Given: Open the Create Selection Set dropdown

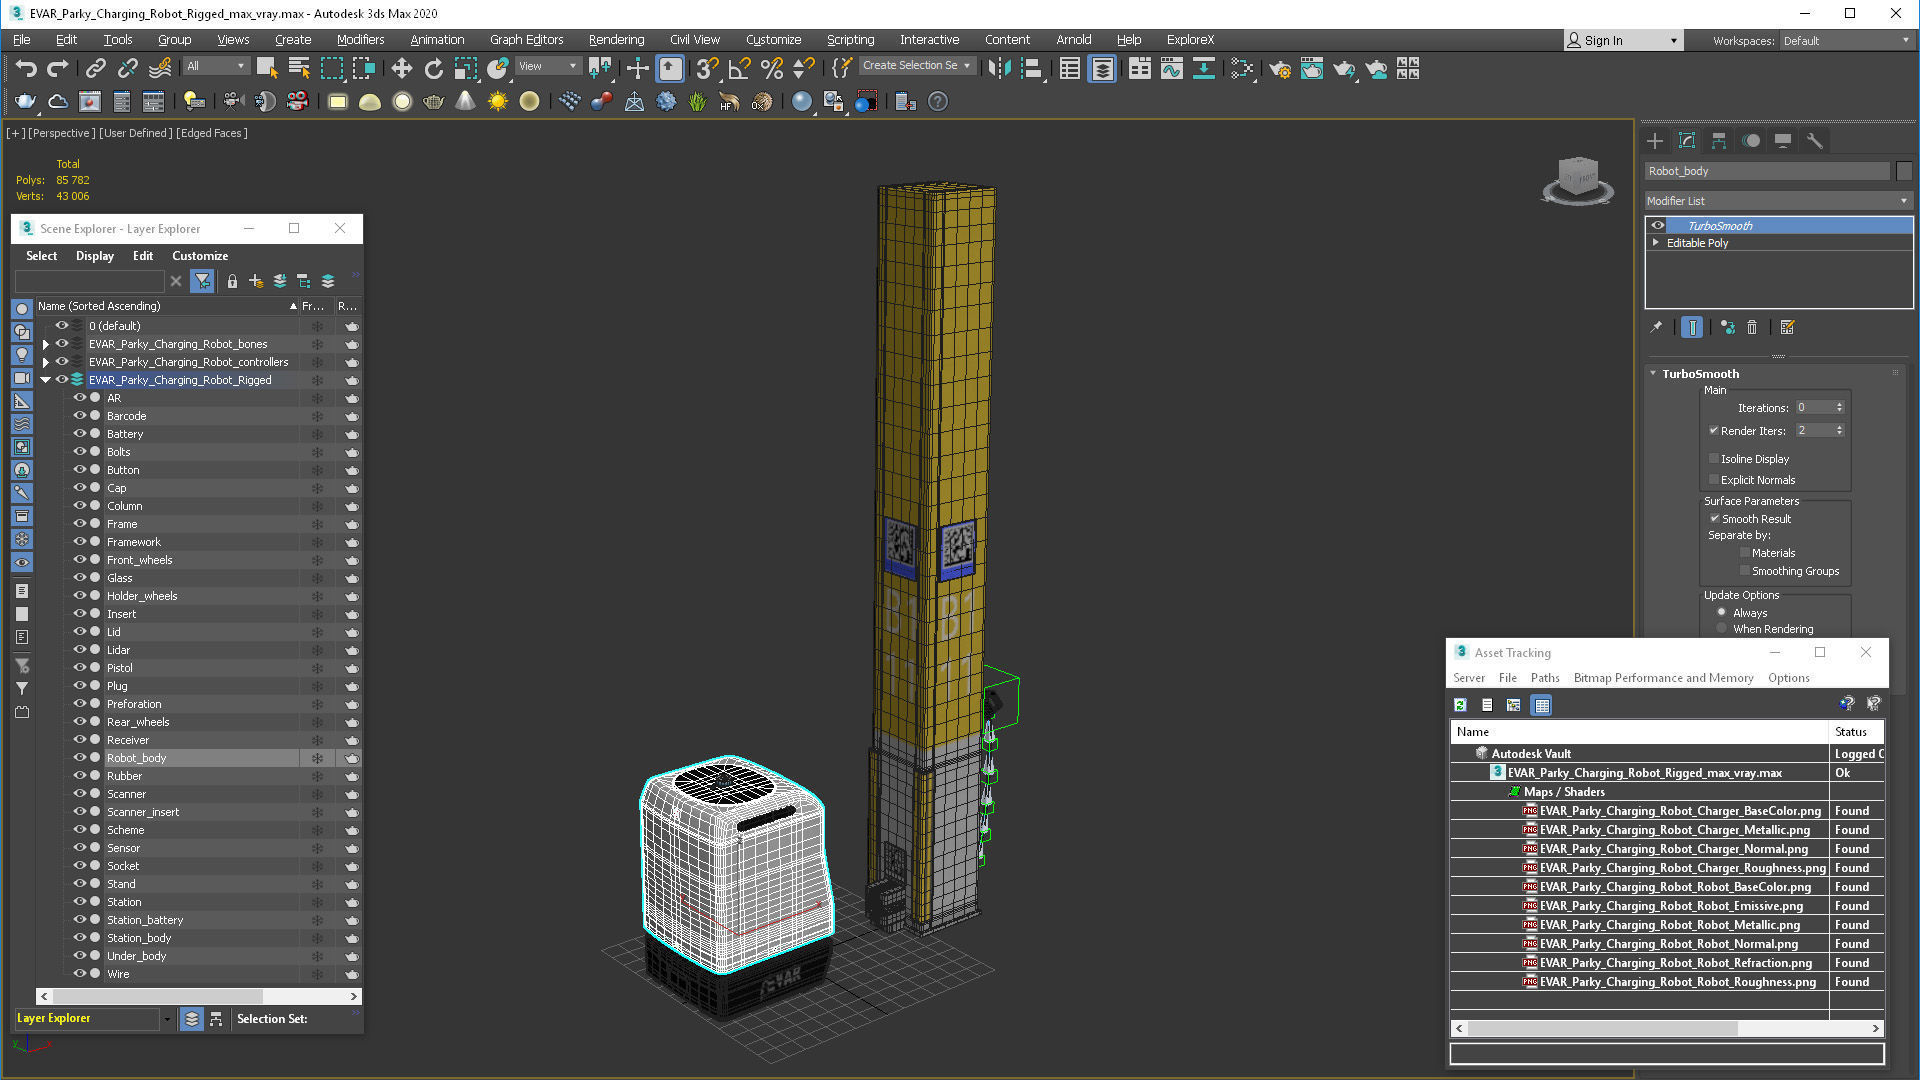Looking at the screenshot, I should click(916, 65).
